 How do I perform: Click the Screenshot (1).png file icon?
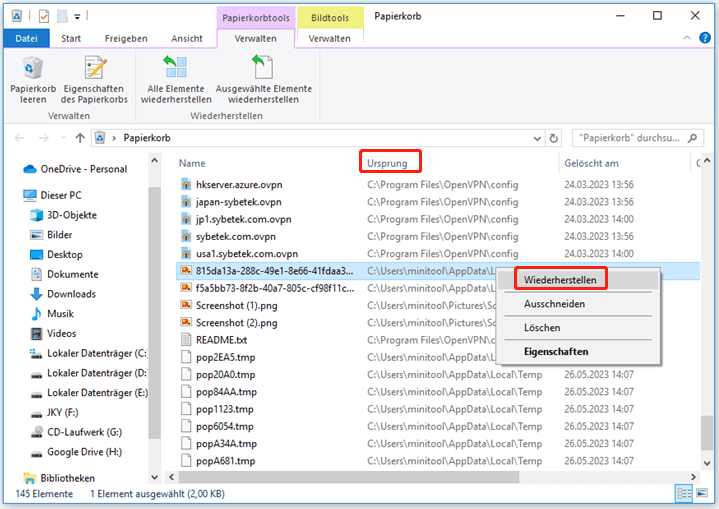pos(186,305)
